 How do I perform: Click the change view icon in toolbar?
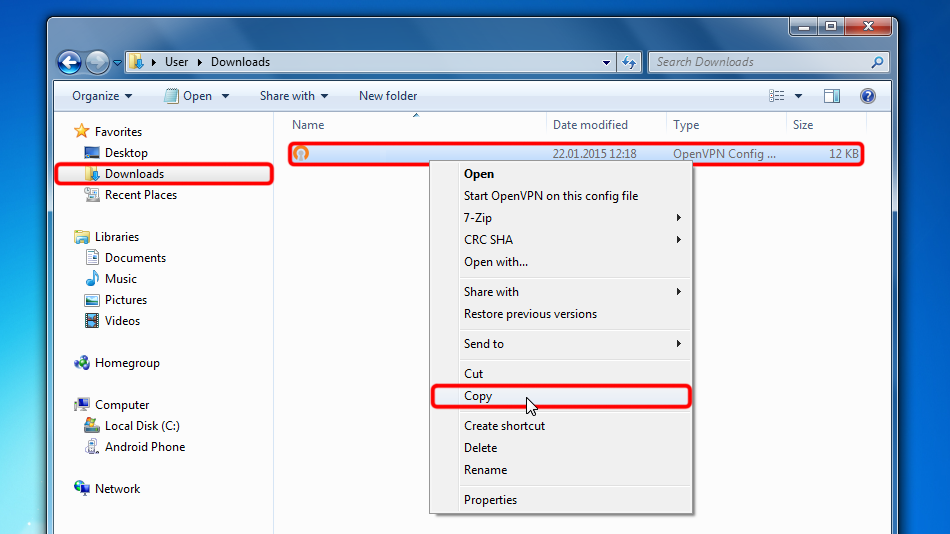coord(777,96)
